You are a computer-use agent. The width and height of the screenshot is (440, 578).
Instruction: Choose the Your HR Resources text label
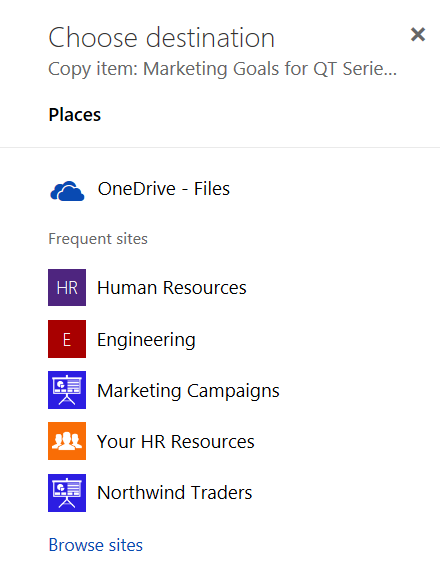click(x=176, y=442)
